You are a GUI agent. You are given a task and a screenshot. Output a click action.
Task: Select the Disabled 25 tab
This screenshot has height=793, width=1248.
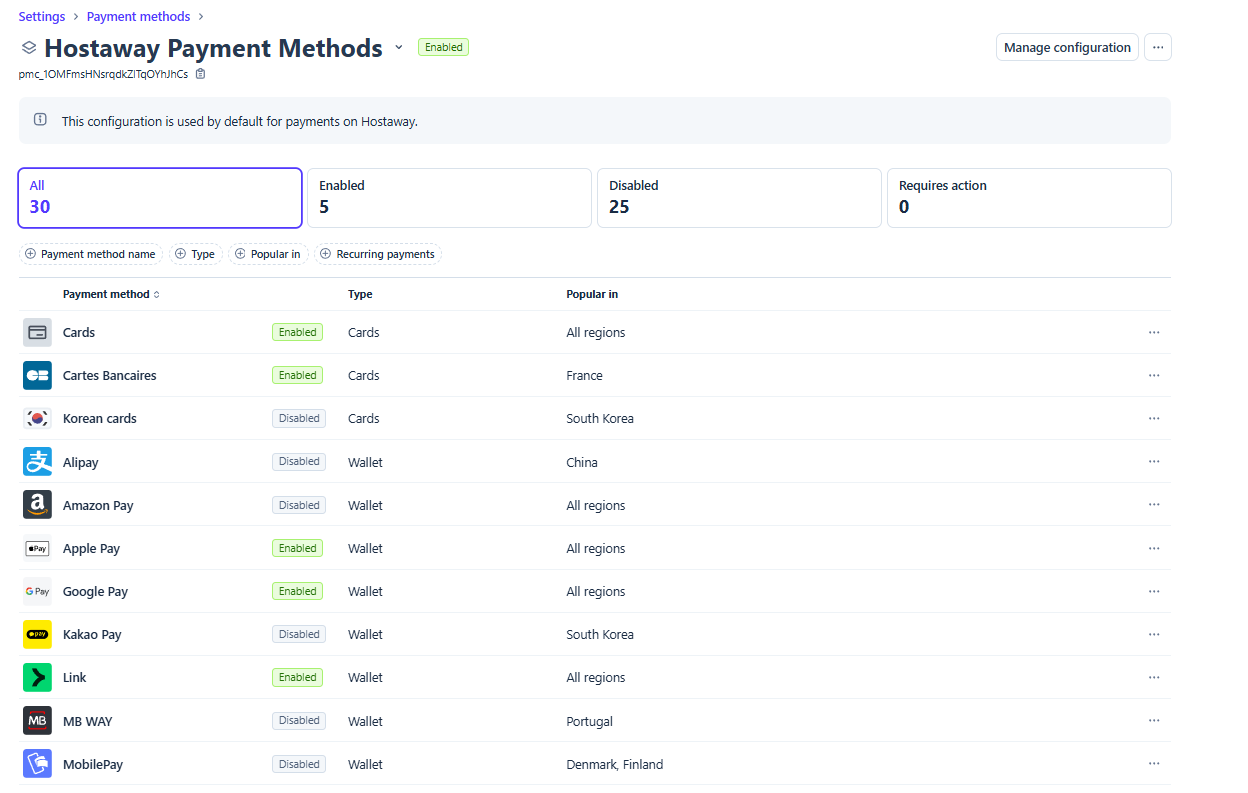[739, 198]
